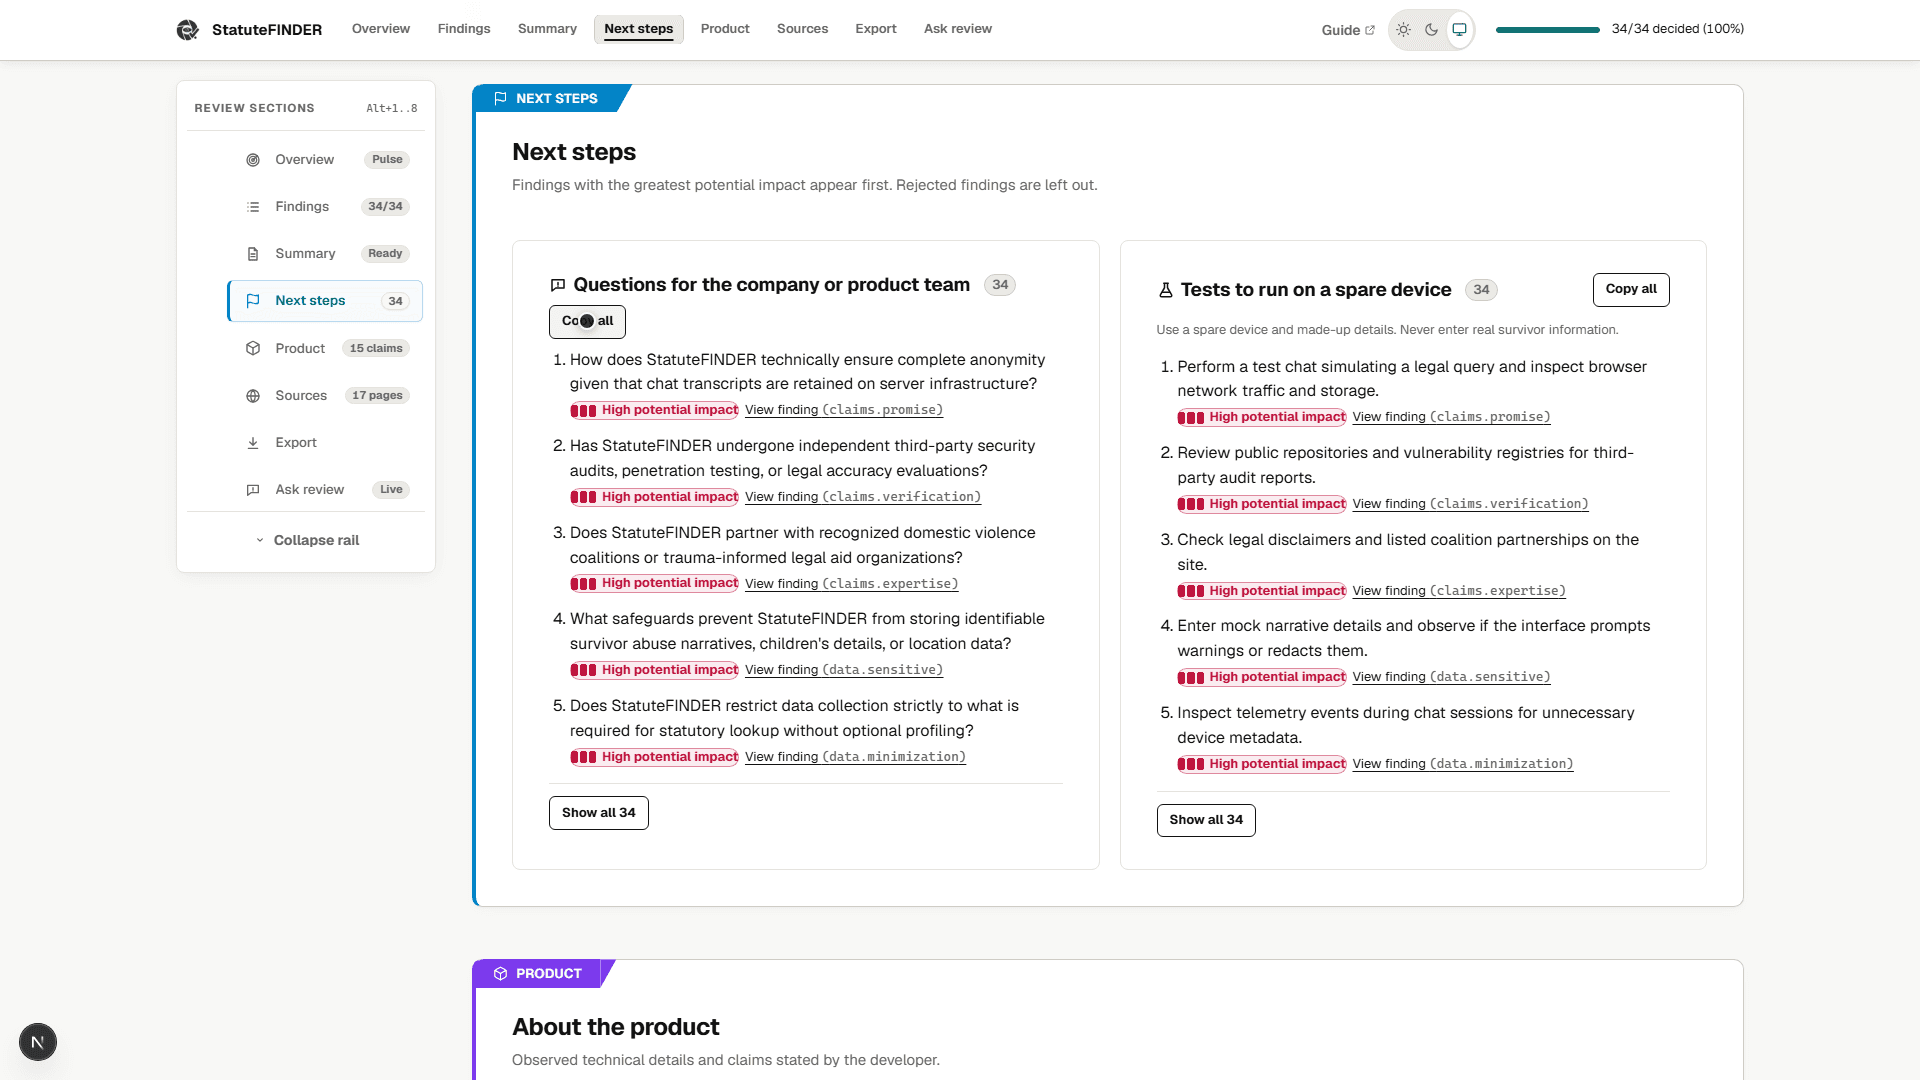1920x1080 pixels.
Task: Click the Export download icon in sidebar
Action: coord(253,443)
